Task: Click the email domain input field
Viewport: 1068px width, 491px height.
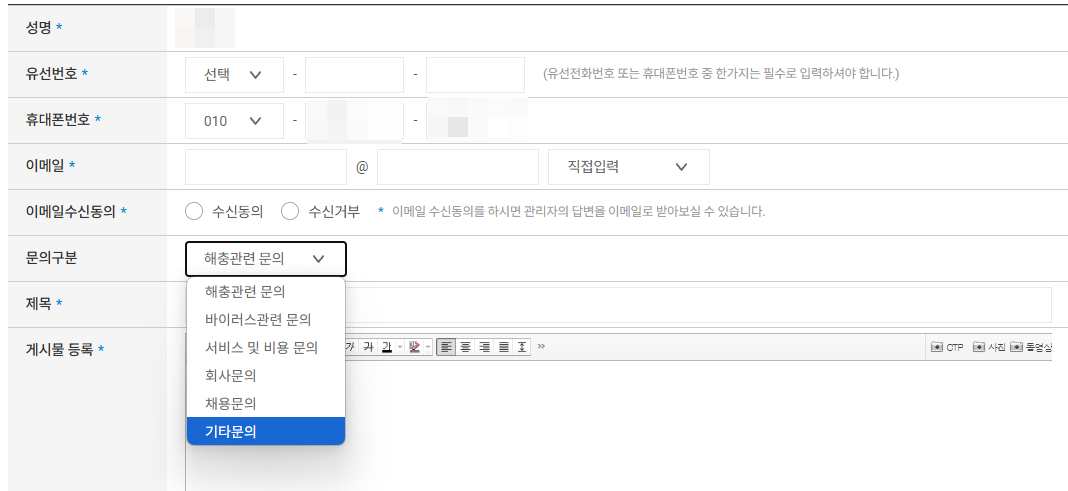Action: (458, 167)
